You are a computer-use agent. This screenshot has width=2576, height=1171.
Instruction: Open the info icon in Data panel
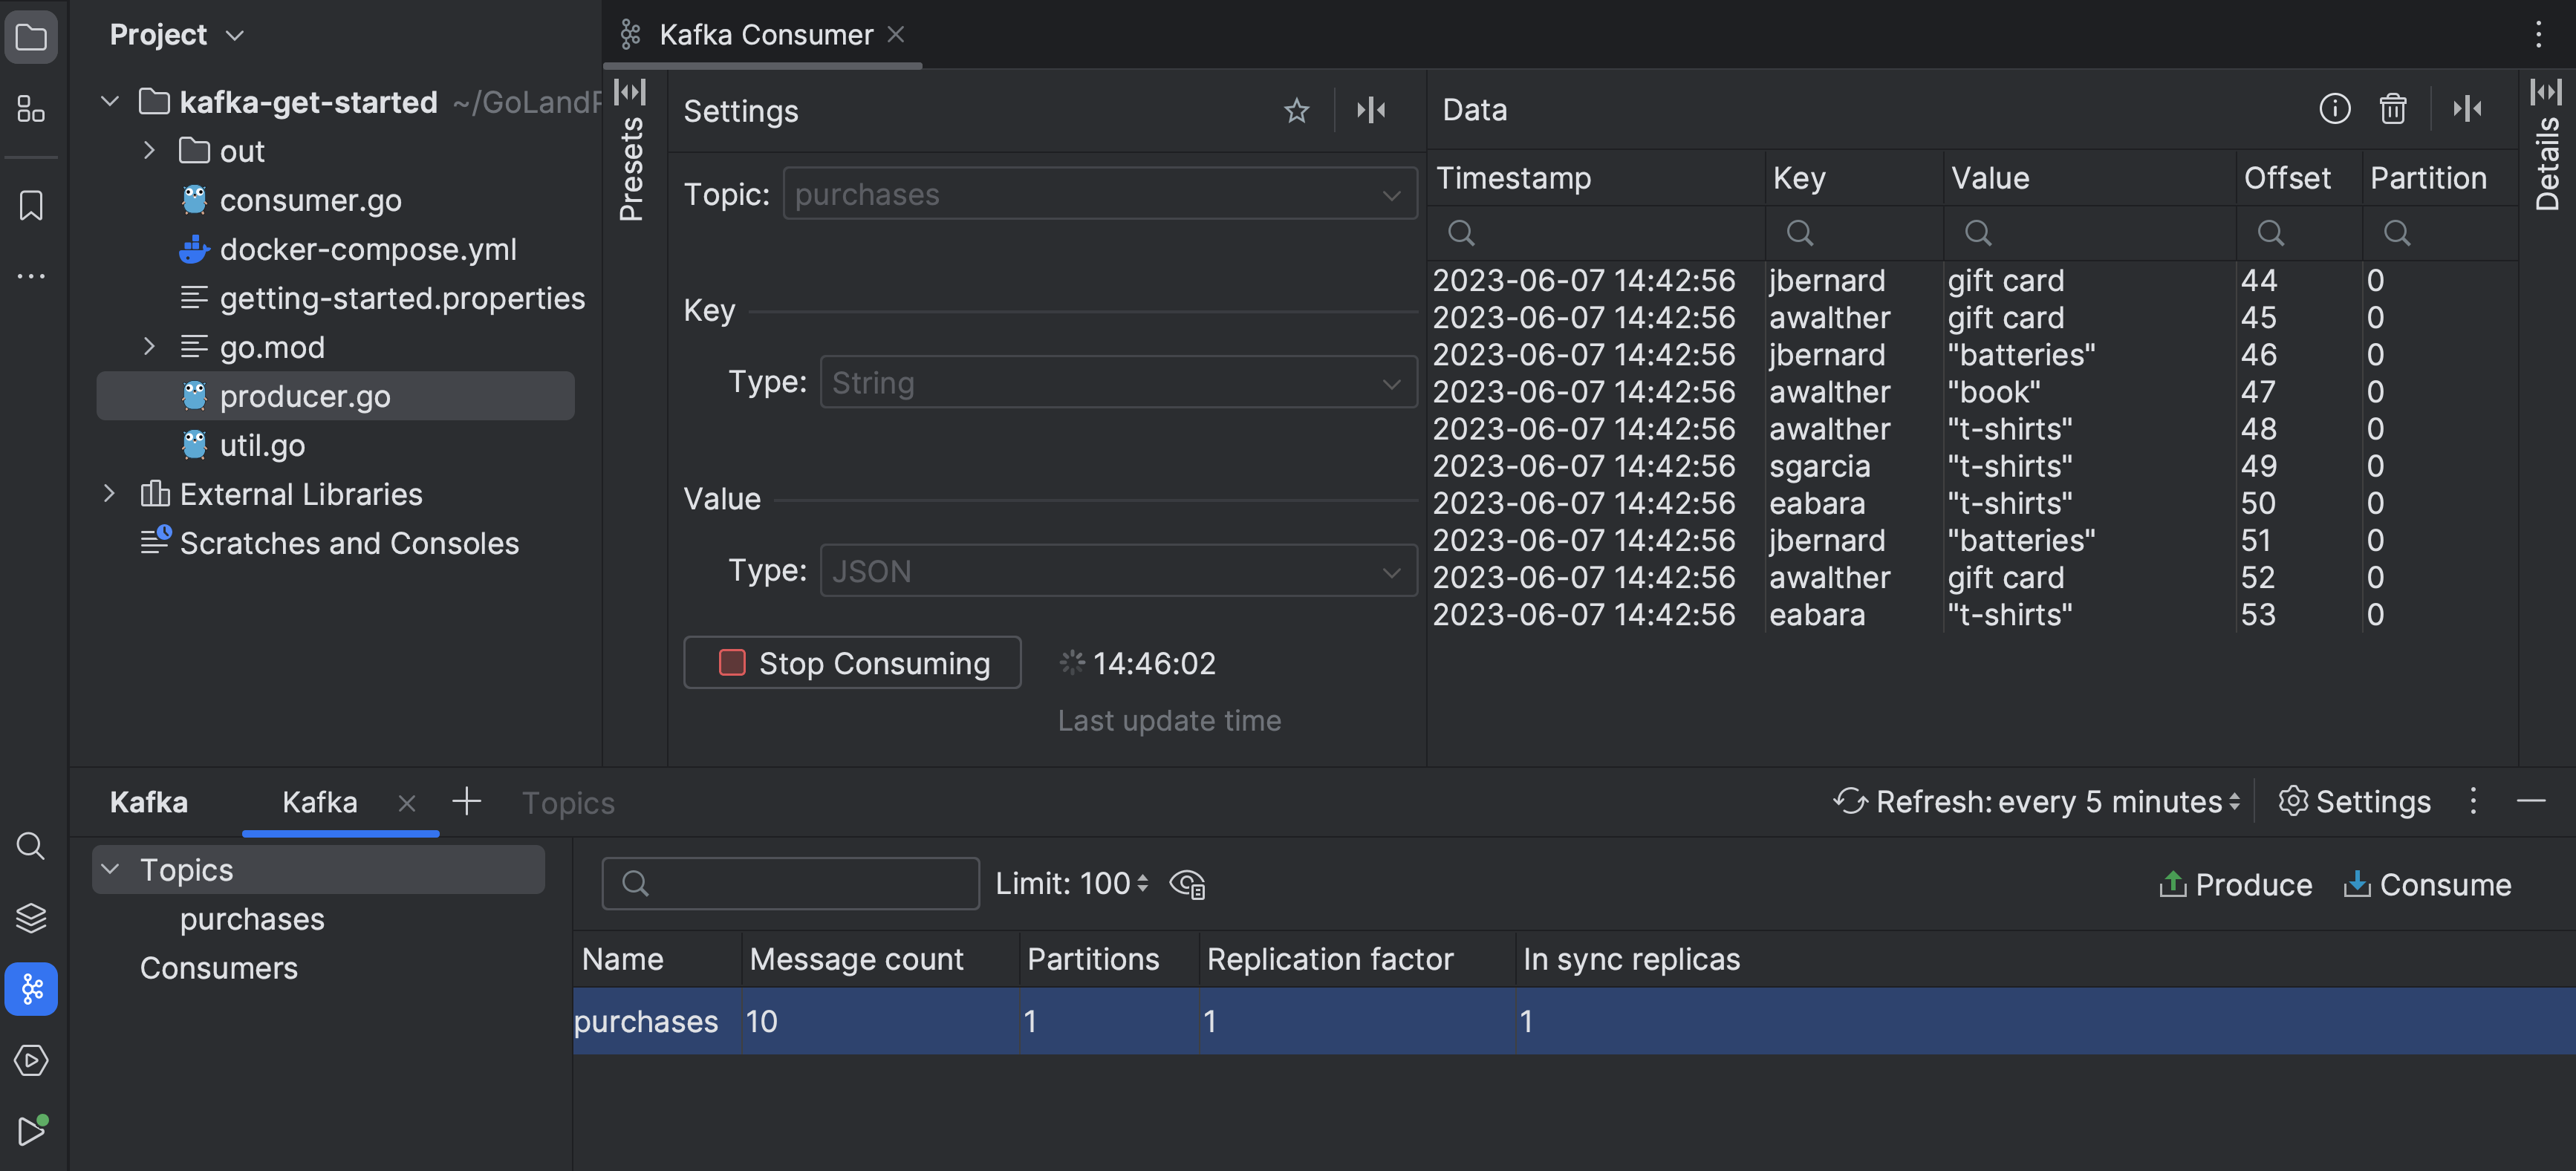click(2334, 109)
